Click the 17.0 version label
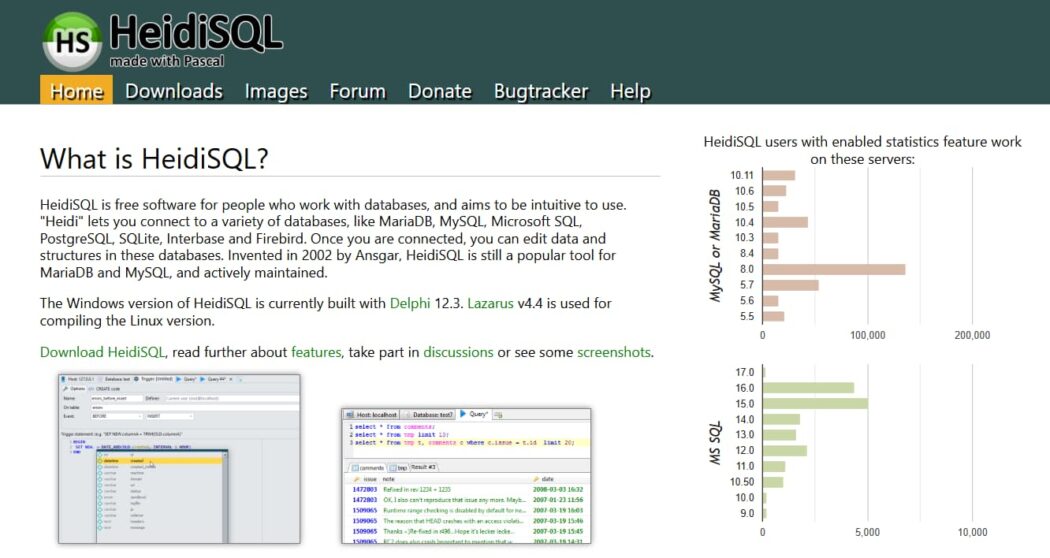Screen dimensions: 1050x558 (x=744, y=372)
